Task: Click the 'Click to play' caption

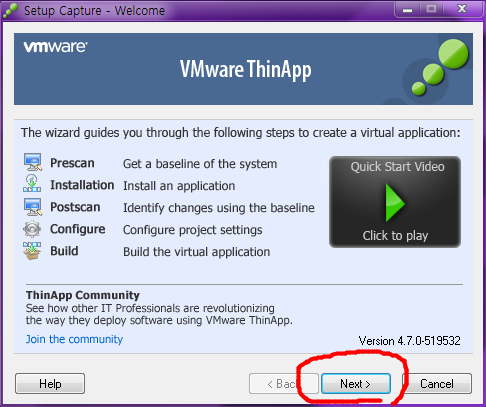Action: tap(395, 235)
